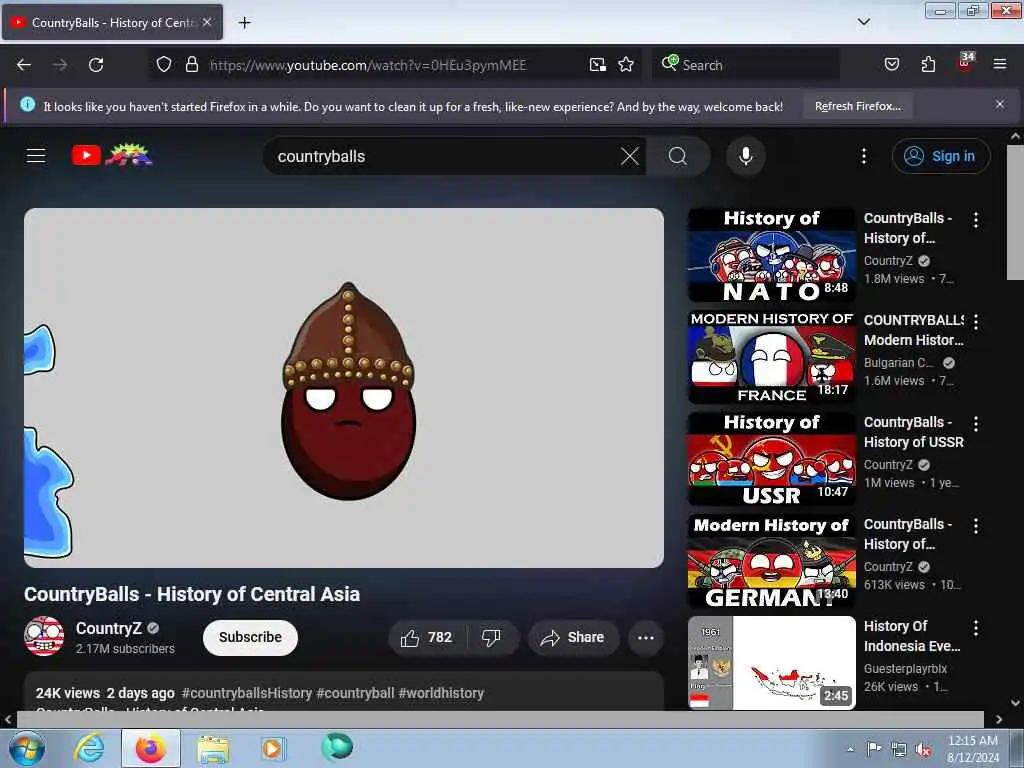Open Modern History of France thumbnail
1024x768 pixels.
click(x=771, y=357)
